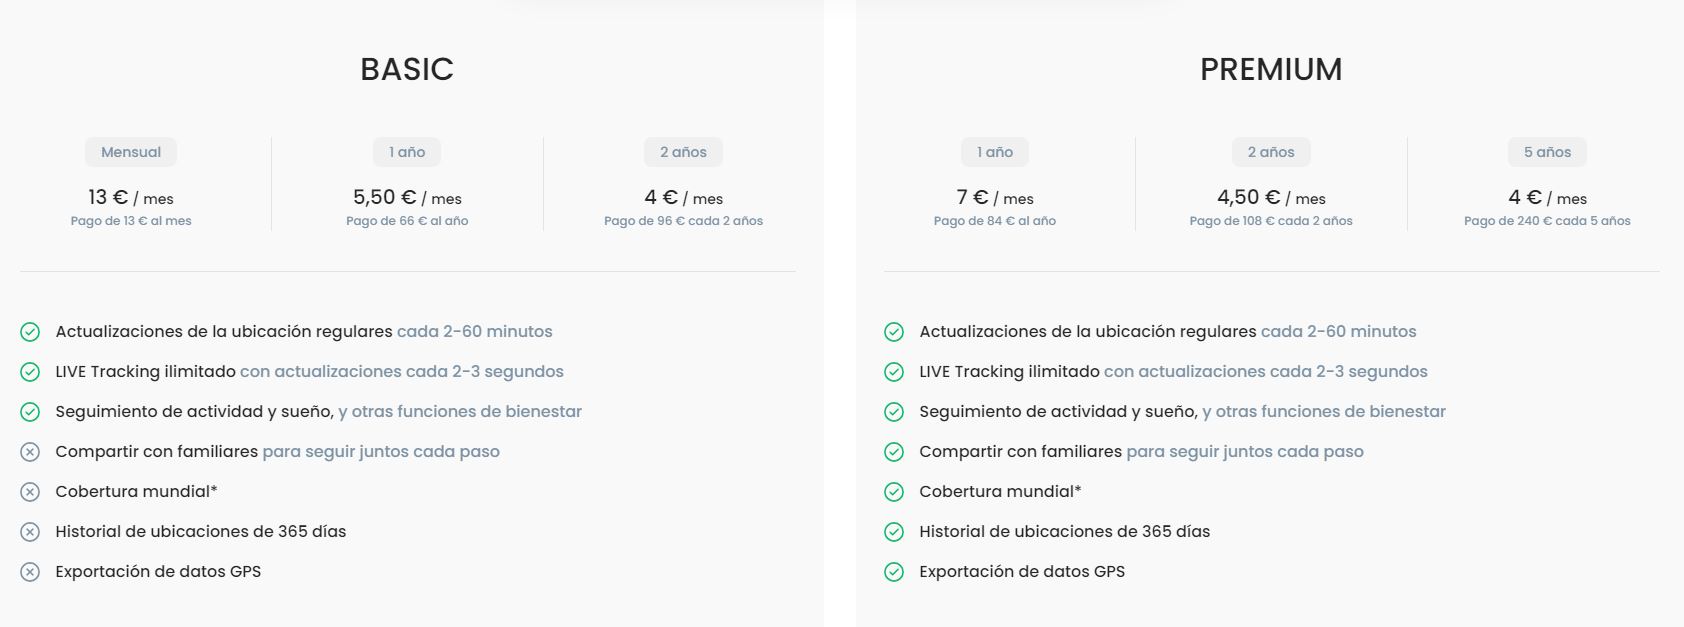Pick the PREMIUM 5 años plan badge
The height and width of the screenshot is (627, 1684).
tap(1547, 152)
